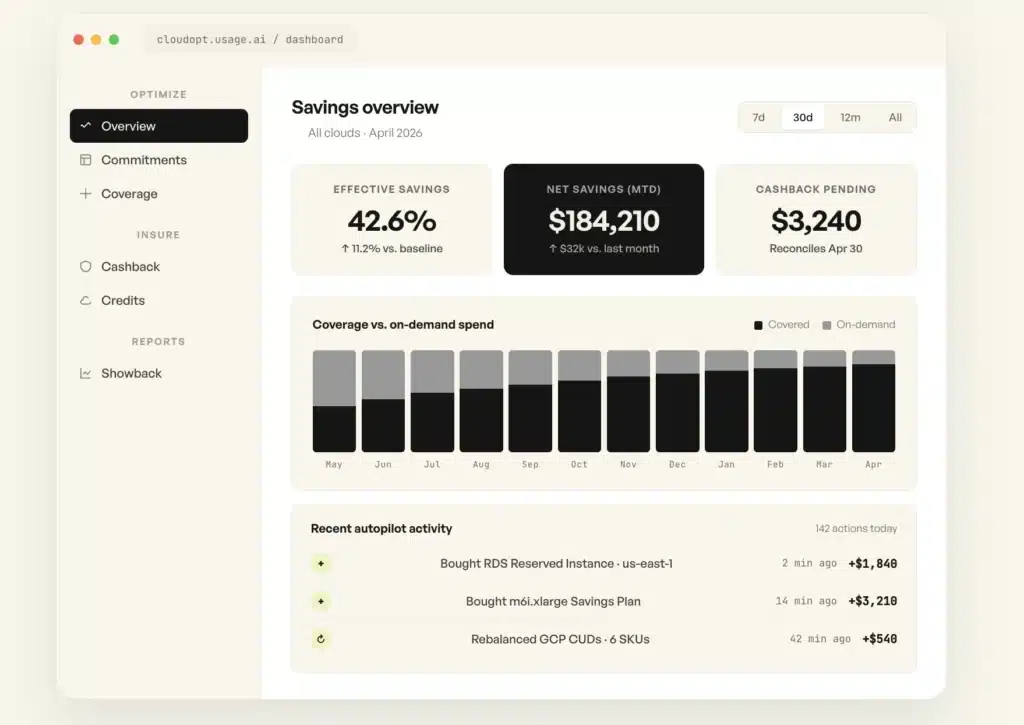Click the Apr coverage bar
Image resolution: width=1024 pixels, height=725 pixels.
coord(874,401)
